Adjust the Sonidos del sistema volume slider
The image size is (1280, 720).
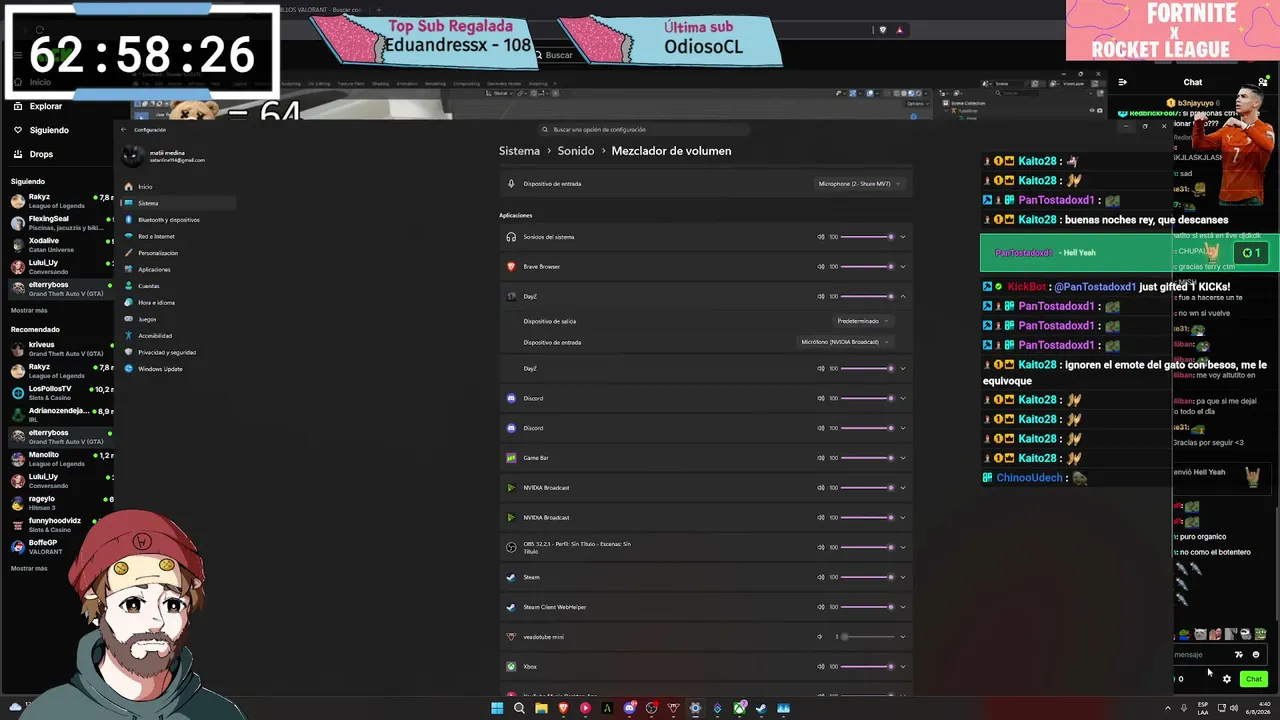(x=867, y=237)
